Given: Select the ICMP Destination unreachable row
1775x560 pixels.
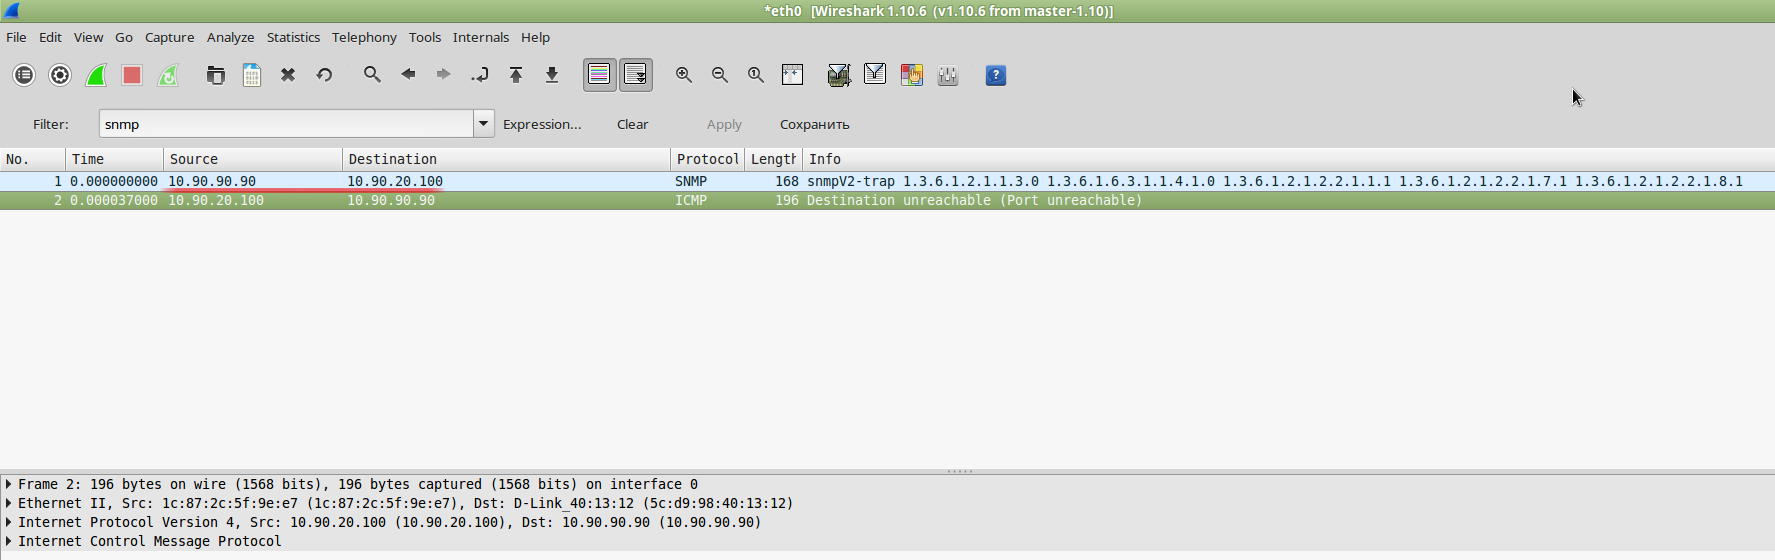Looking at the screenshot, I should (887, 200).
